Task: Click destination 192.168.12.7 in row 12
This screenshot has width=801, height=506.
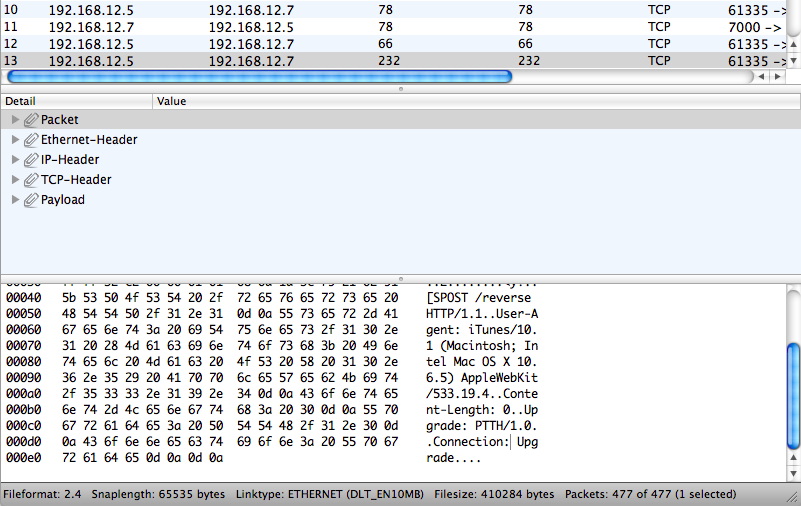Action: pyautogui.click(x=251, y=44)
